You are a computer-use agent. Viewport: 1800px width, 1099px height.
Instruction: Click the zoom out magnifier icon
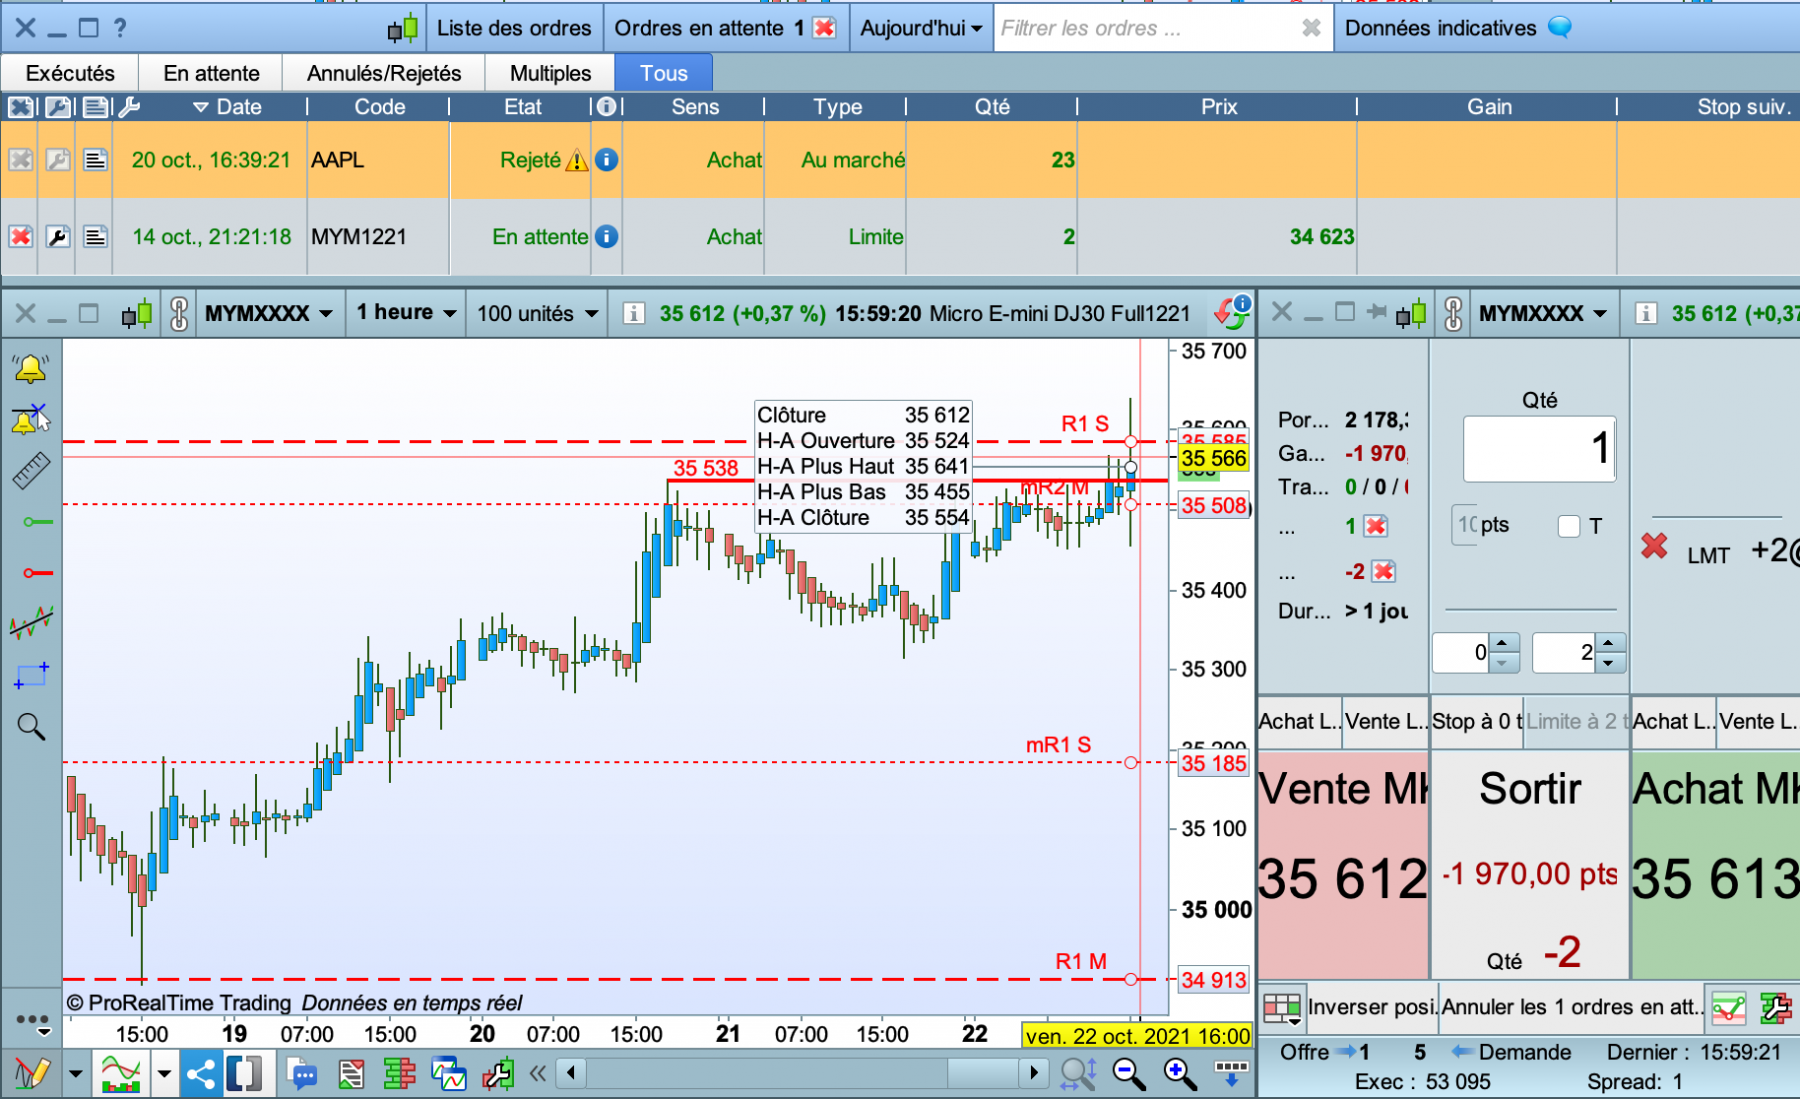tap(1129, 1074)
